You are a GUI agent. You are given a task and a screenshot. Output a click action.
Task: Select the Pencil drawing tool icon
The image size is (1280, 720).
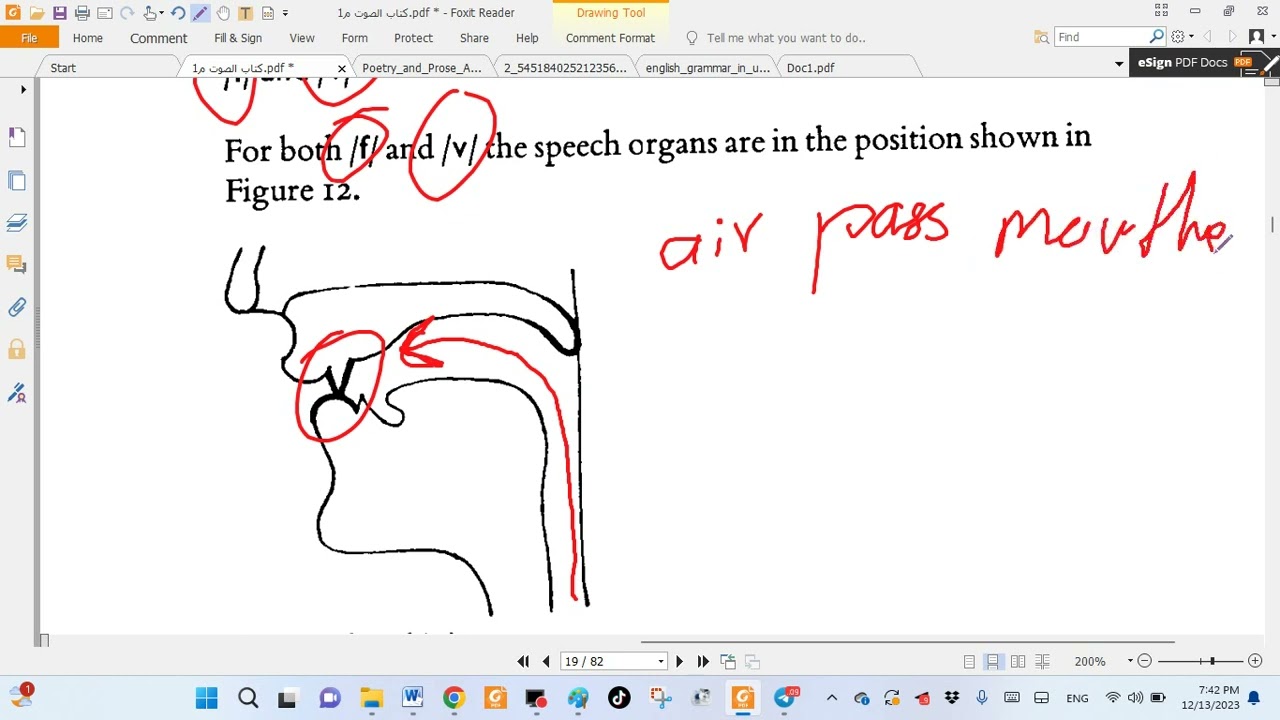200,13
